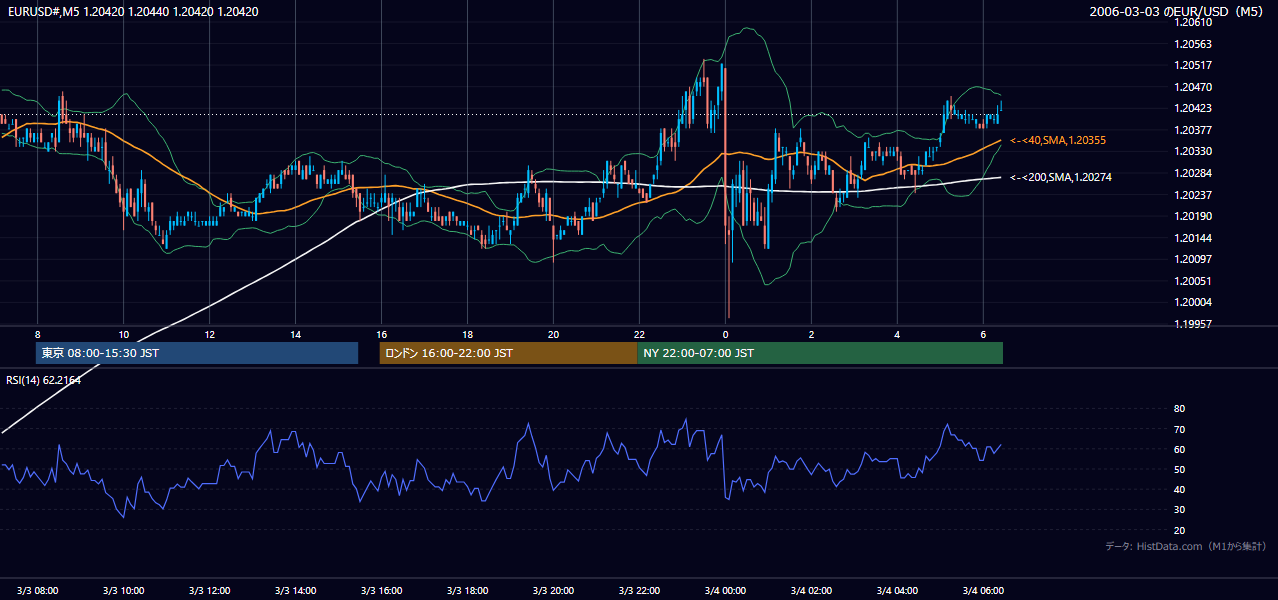This screenshot has height=600, width=1278.
Task: Click the 3/3 10:00 date label
Action: [x=123, y=590]
